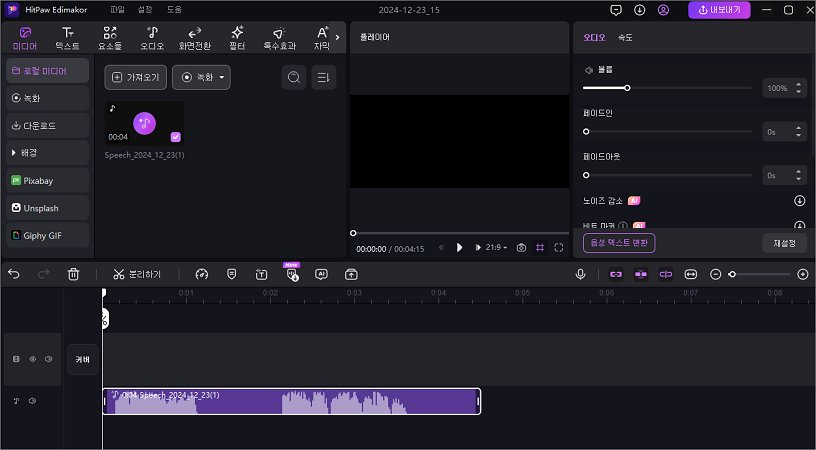The height and width of the screenshot is (450, 816).
Task: Open the 설정 menu
Action: pyautogui.click(x=145, y=10)
